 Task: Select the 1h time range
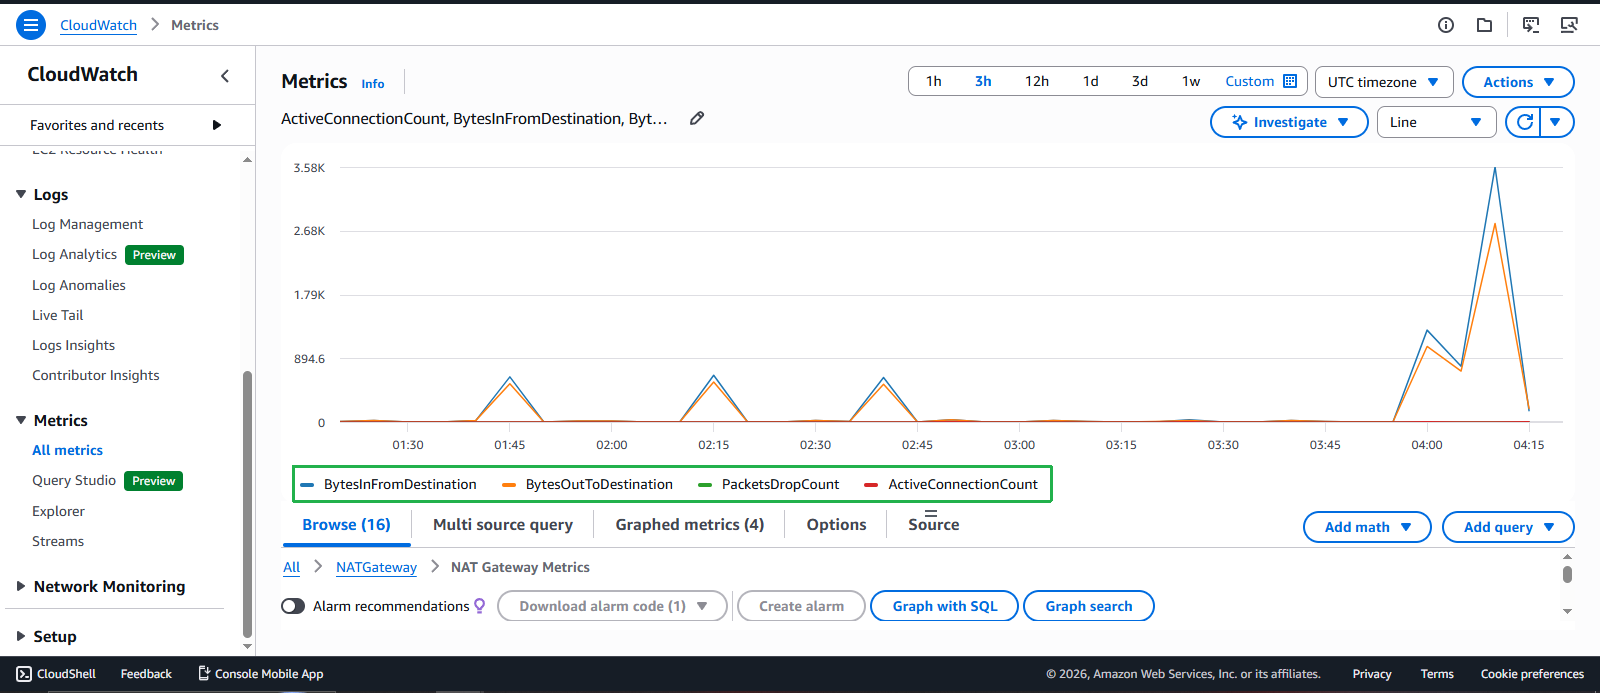[933, 81]
